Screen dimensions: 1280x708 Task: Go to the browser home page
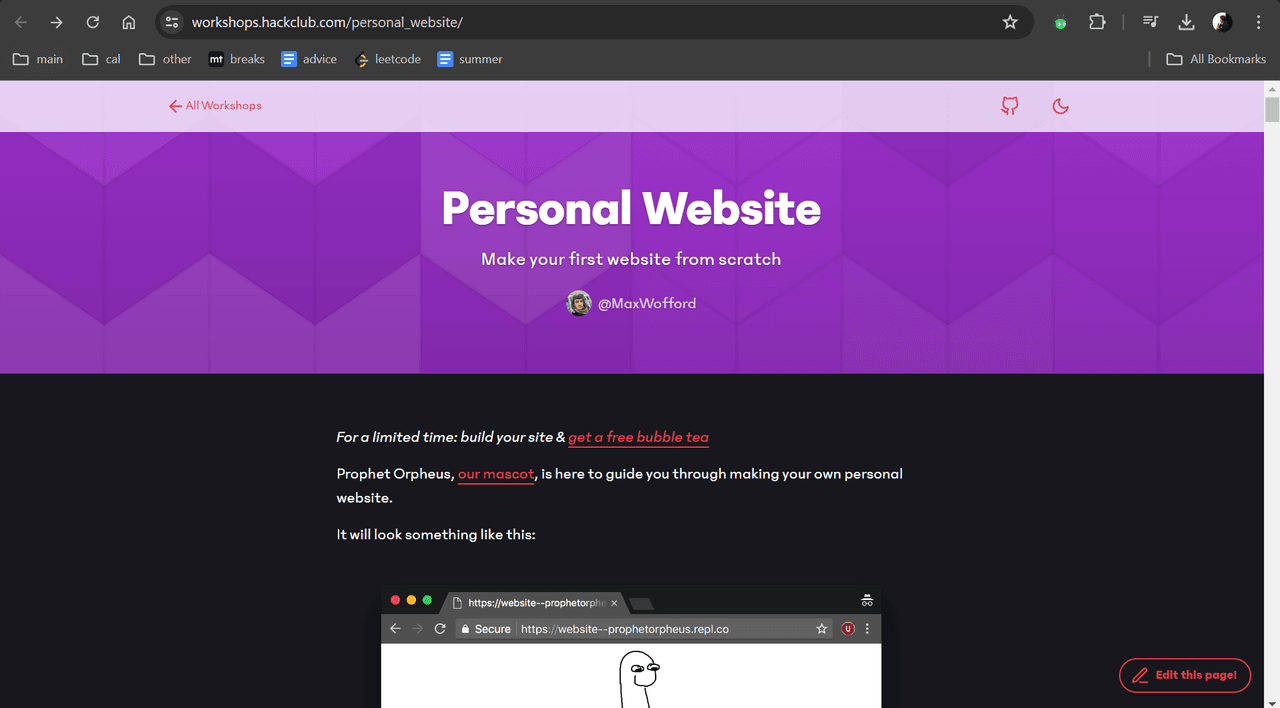click(x=129, y=22)
